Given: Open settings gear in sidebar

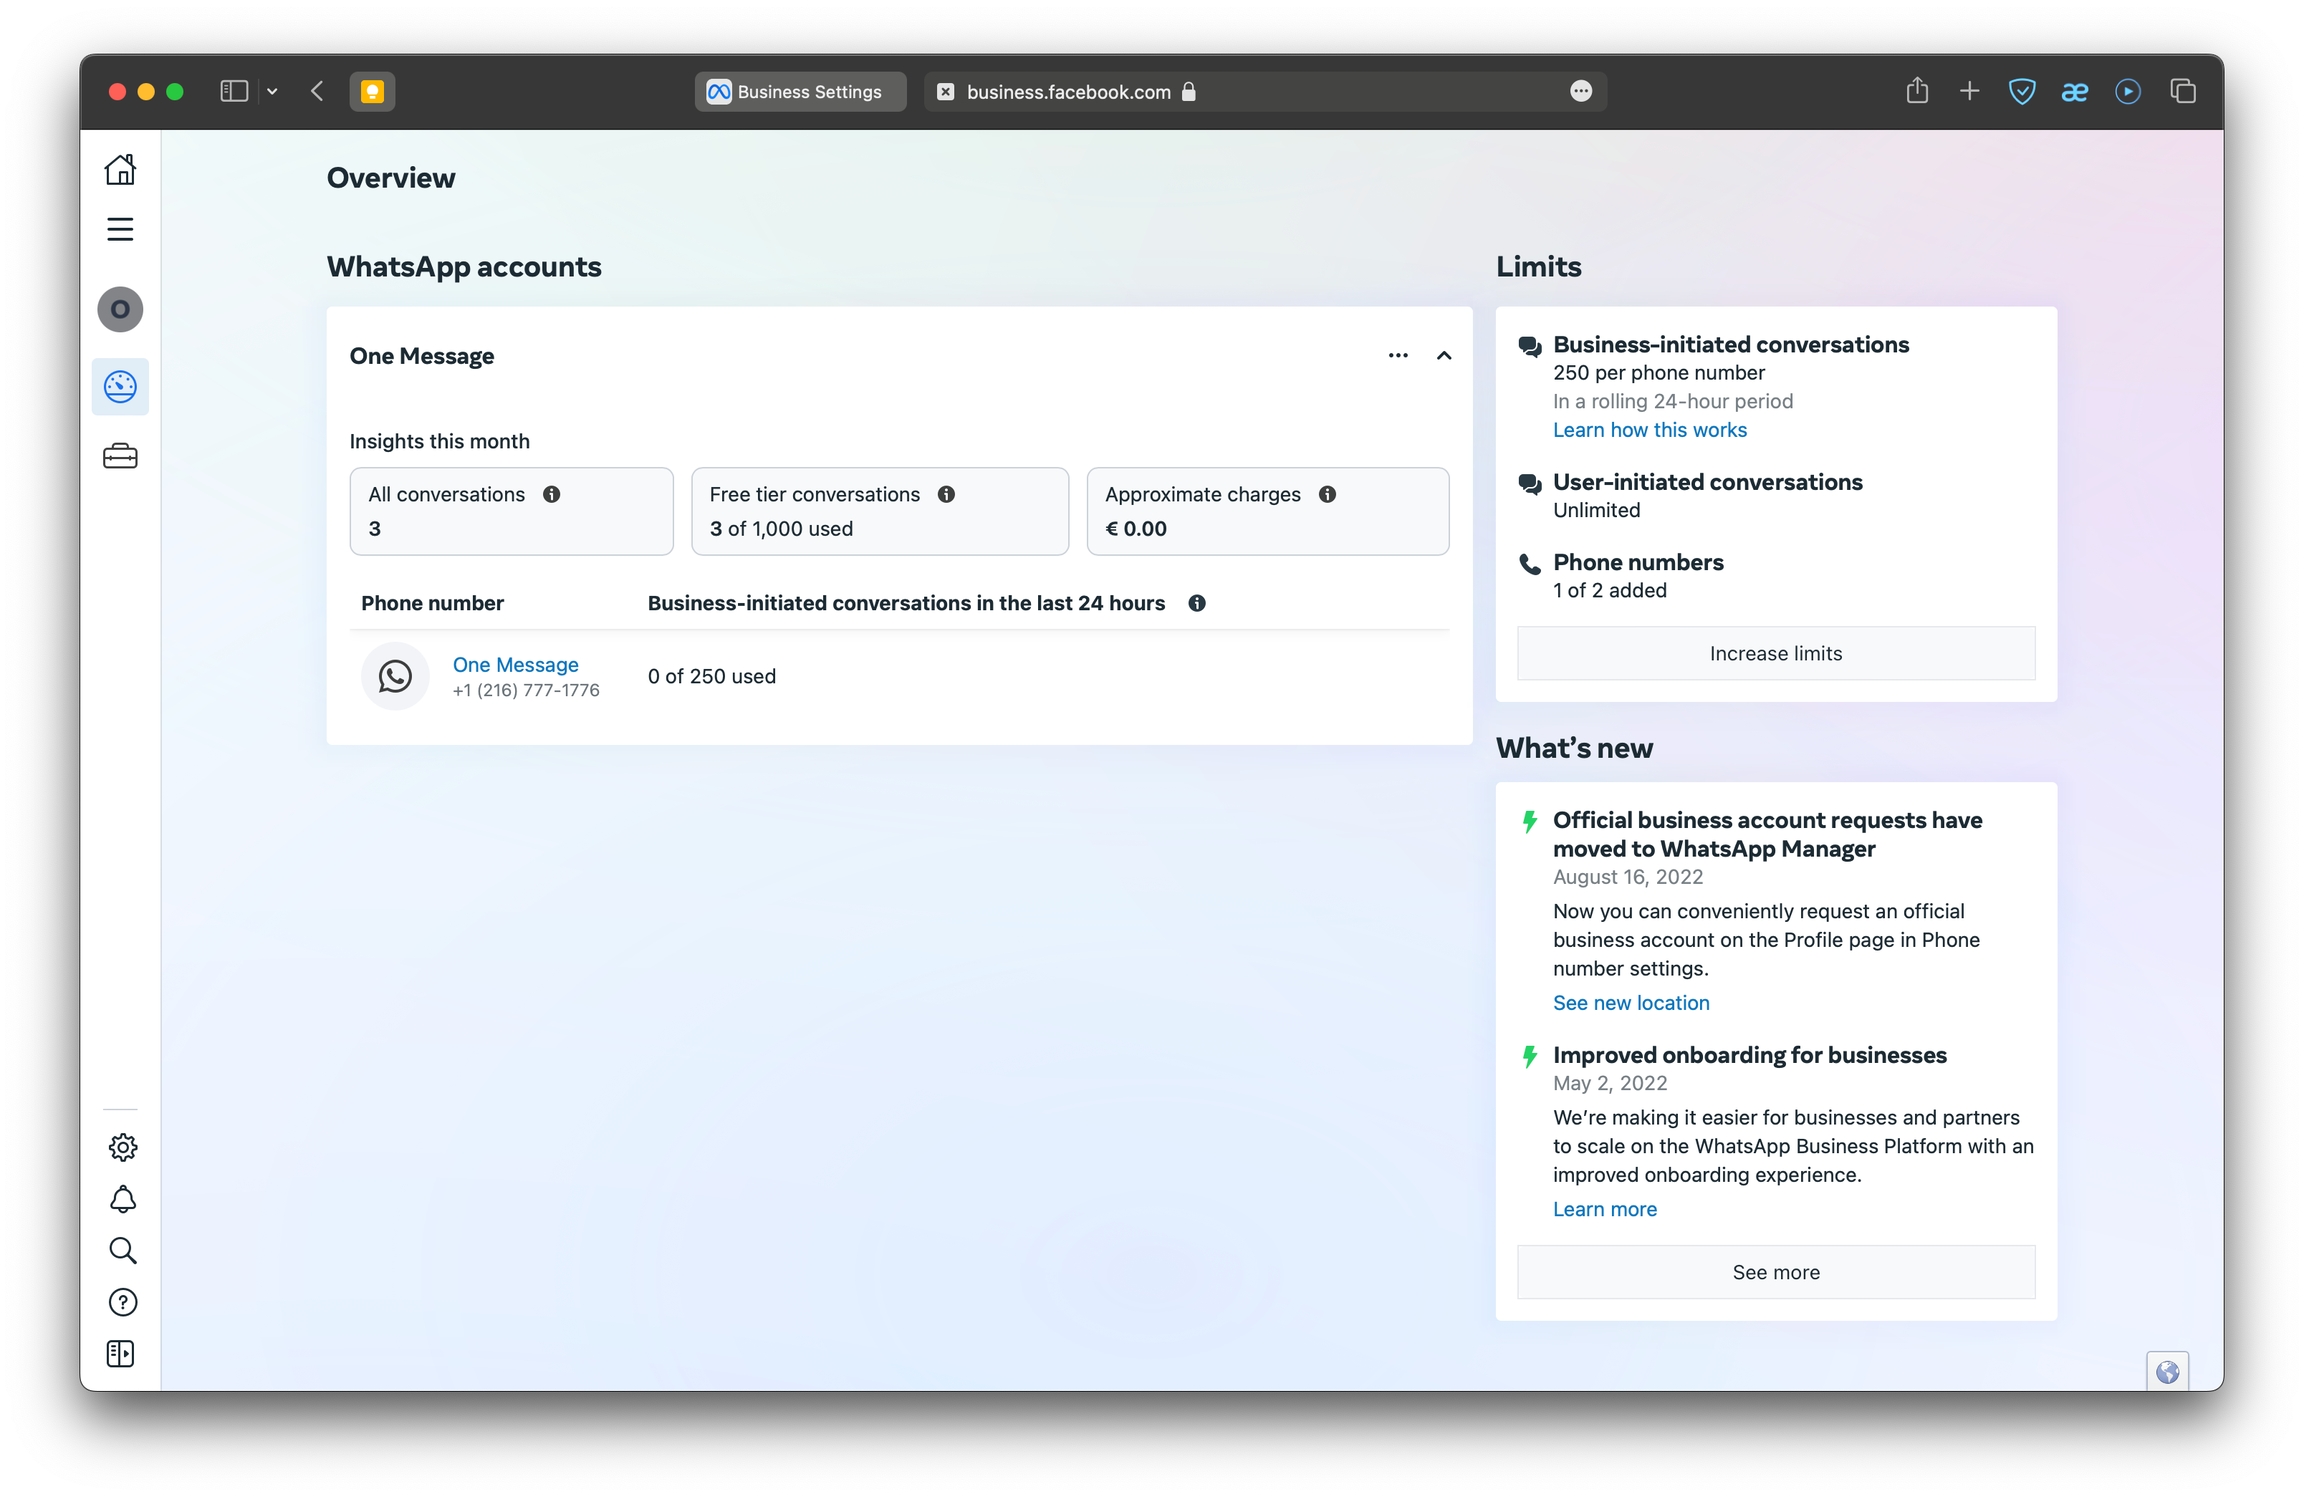Looking at the screenshot, I should click(x=122, y=1147).
